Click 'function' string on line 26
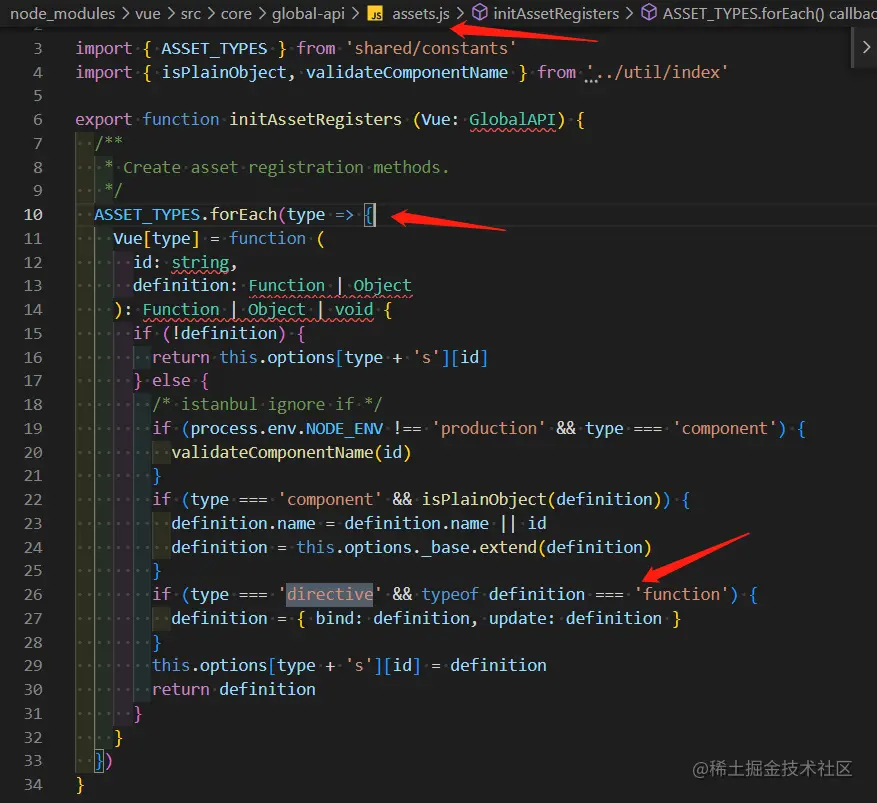 pyautogui.click(x=681, y=594)
